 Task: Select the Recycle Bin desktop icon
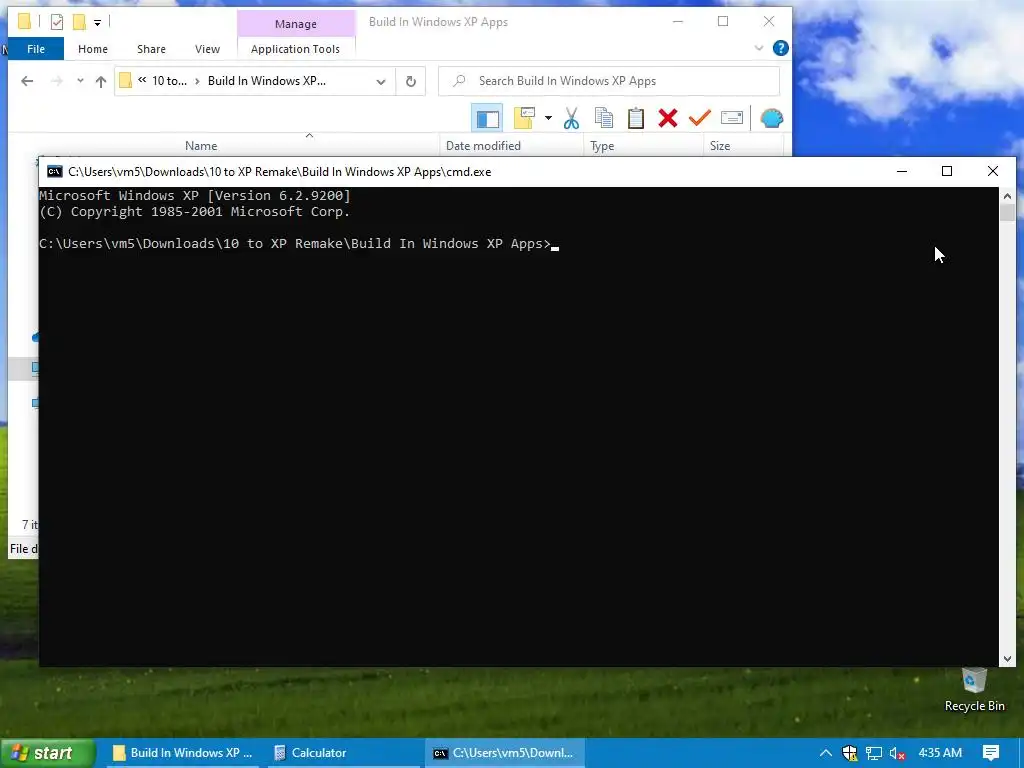pyautogui.click(x=974, y=689)
